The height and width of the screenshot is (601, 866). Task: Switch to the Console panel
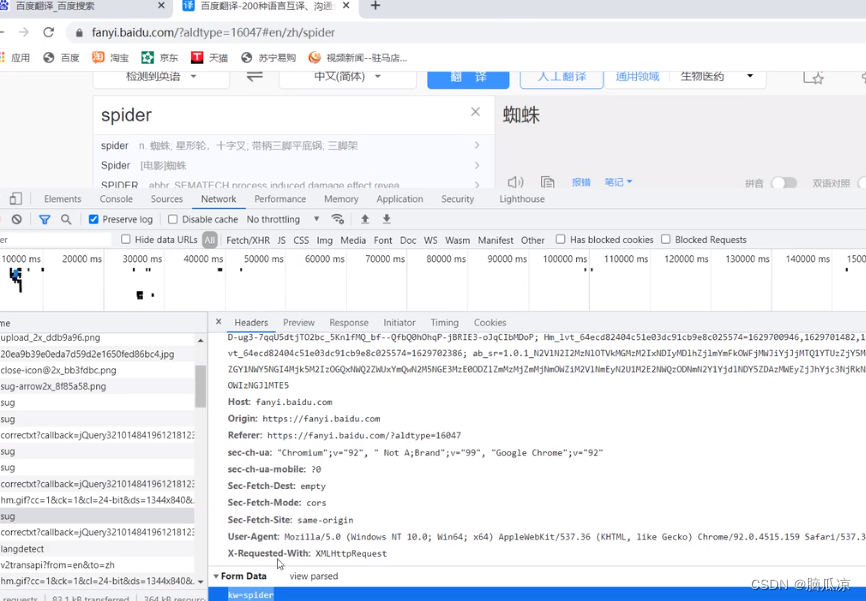coord(116,199)
